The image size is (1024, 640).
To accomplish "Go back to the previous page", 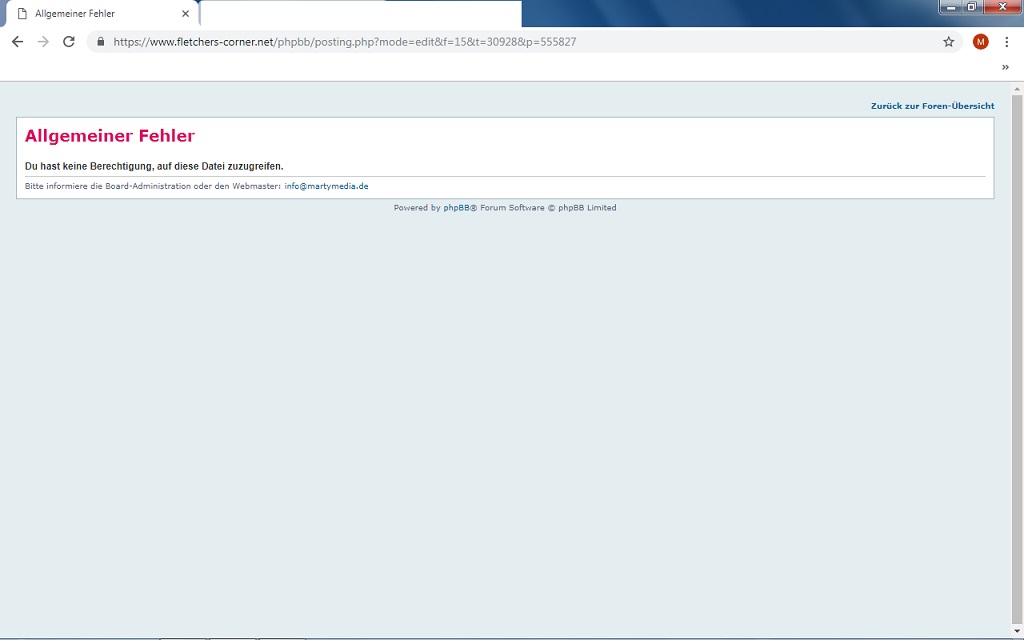I will tap(17, 42).
